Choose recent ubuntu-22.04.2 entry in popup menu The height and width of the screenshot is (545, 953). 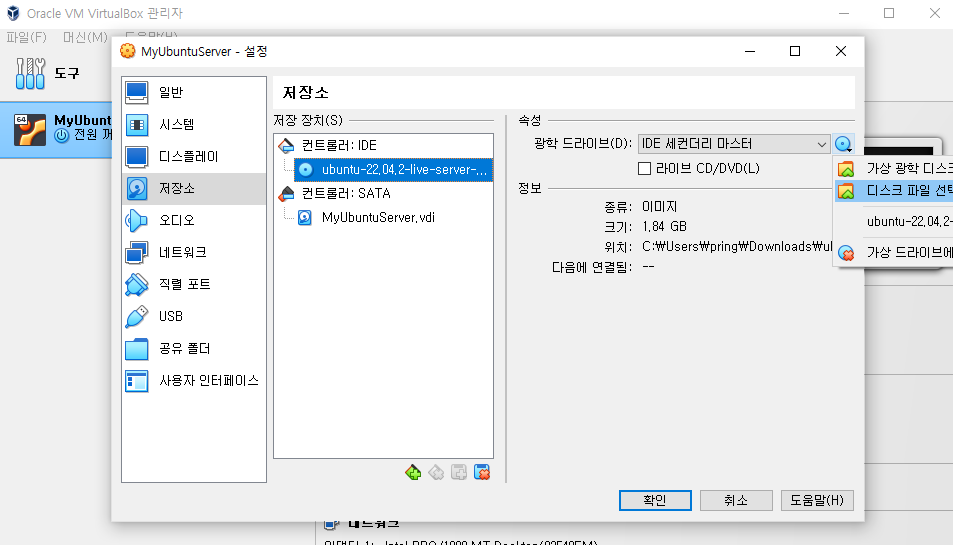[894, 221]
